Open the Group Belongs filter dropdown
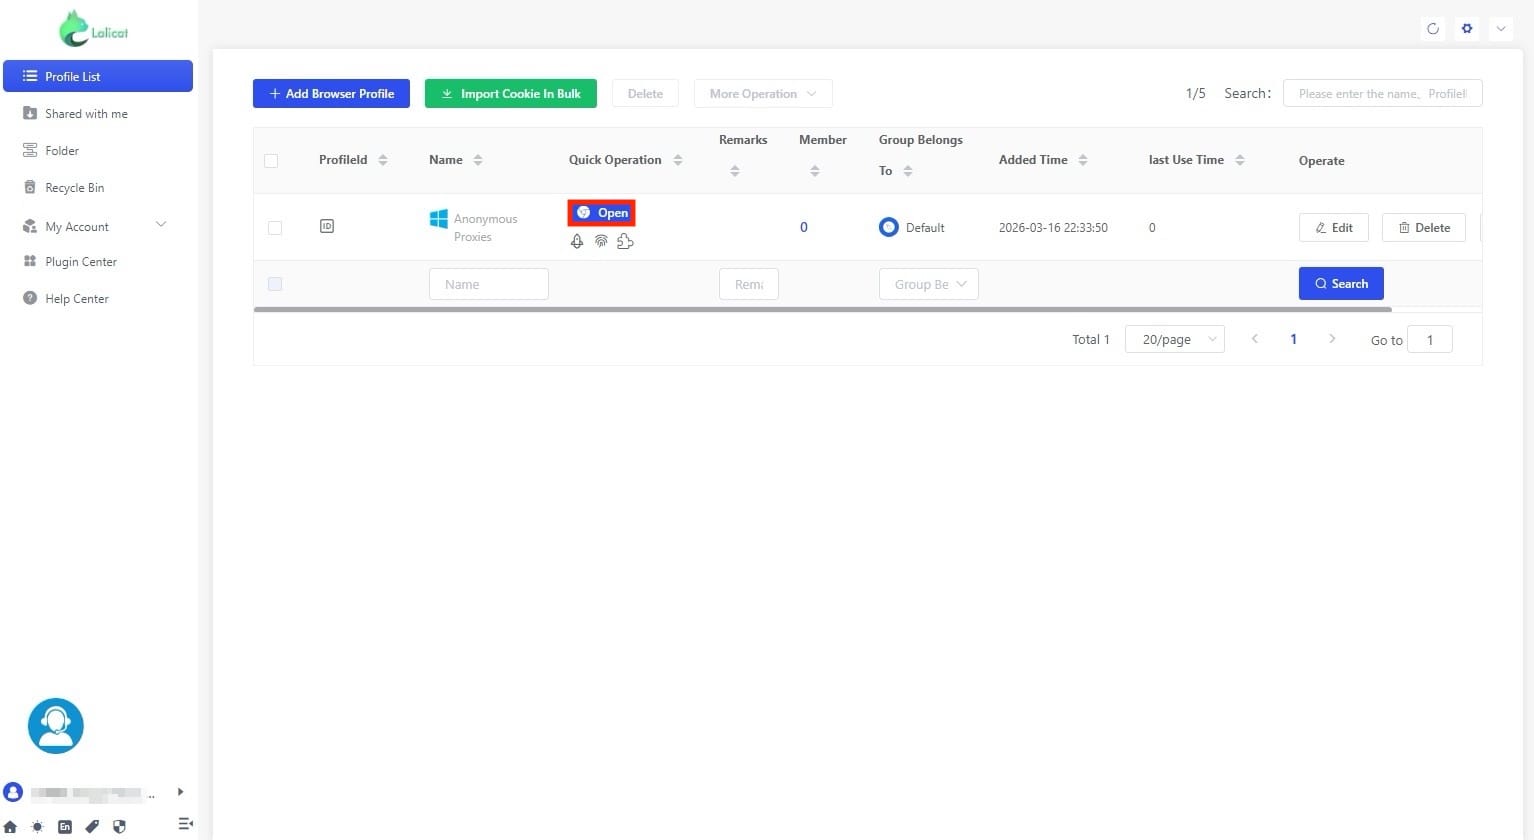The width and height of the screenshot is (1534, 840). (x=927, y=283)
